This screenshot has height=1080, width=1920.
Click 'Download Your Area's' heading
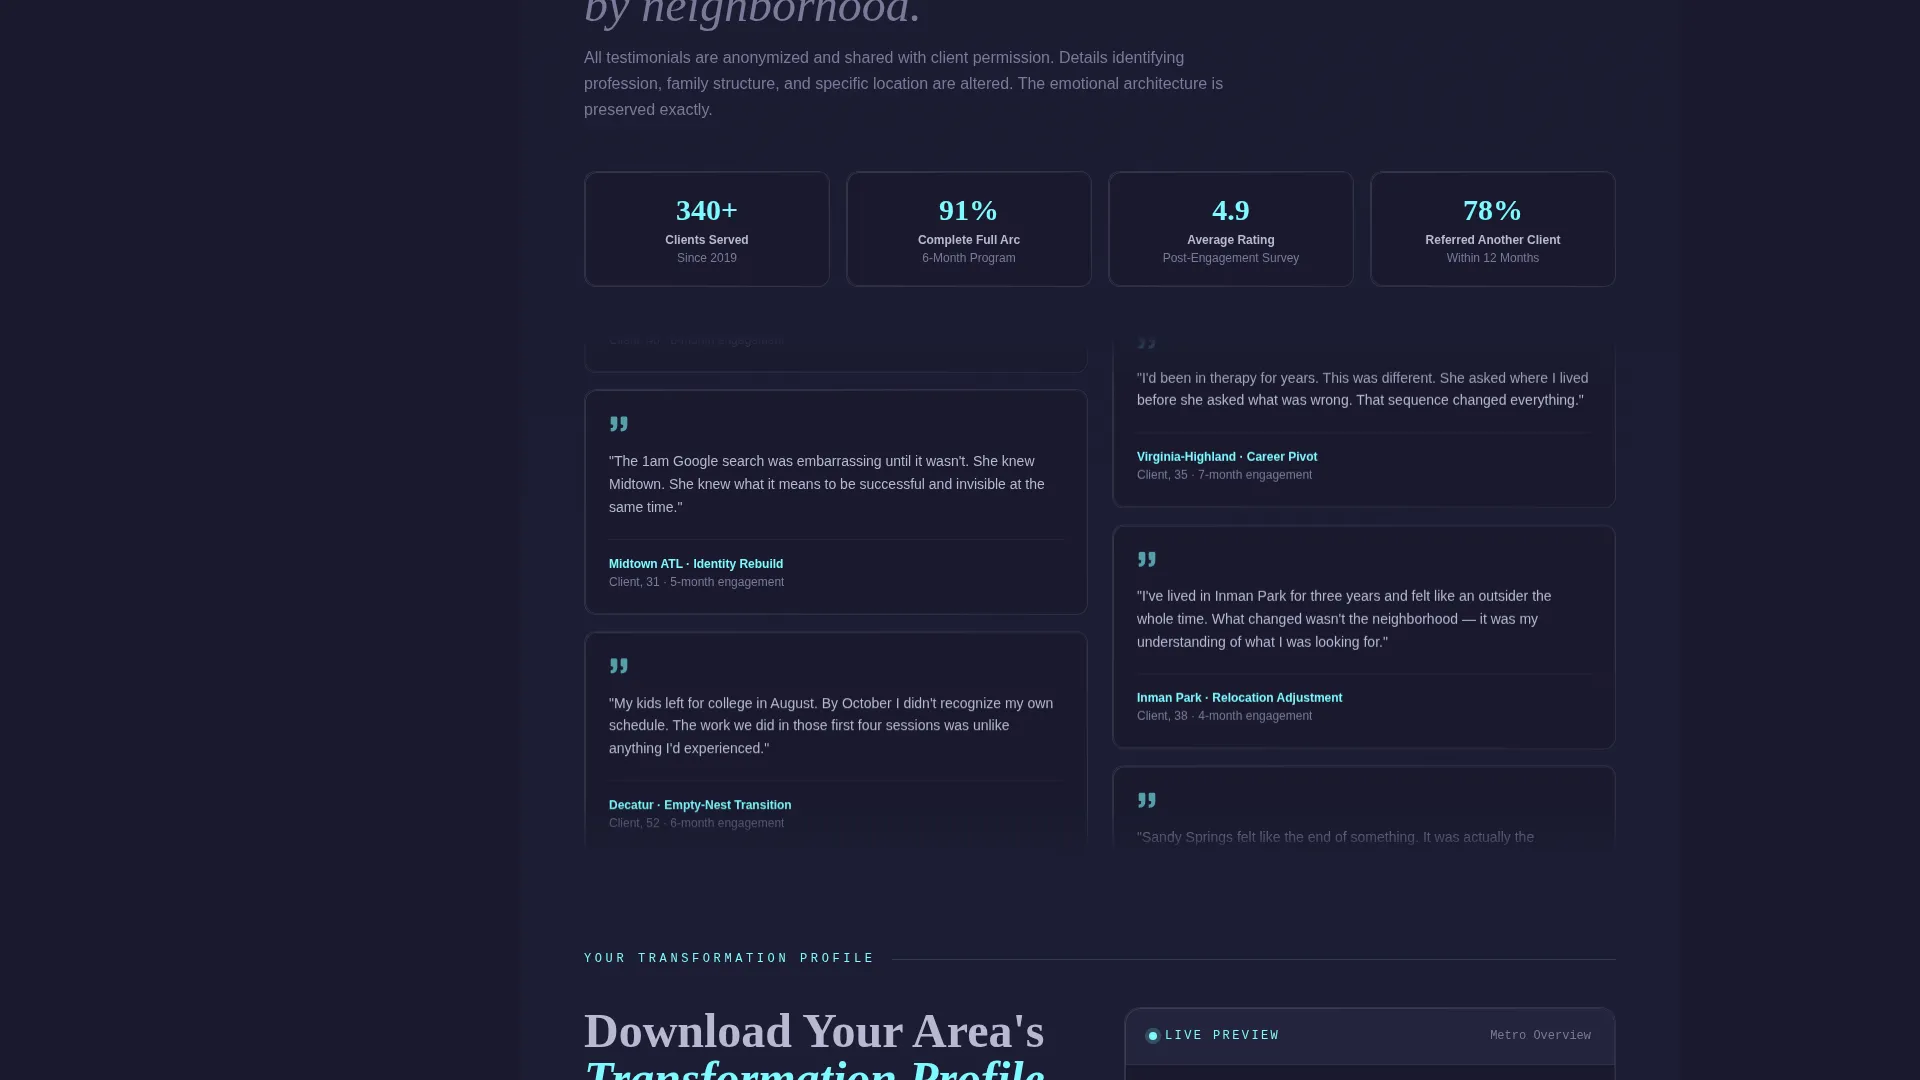click(x=814, y=1031)
